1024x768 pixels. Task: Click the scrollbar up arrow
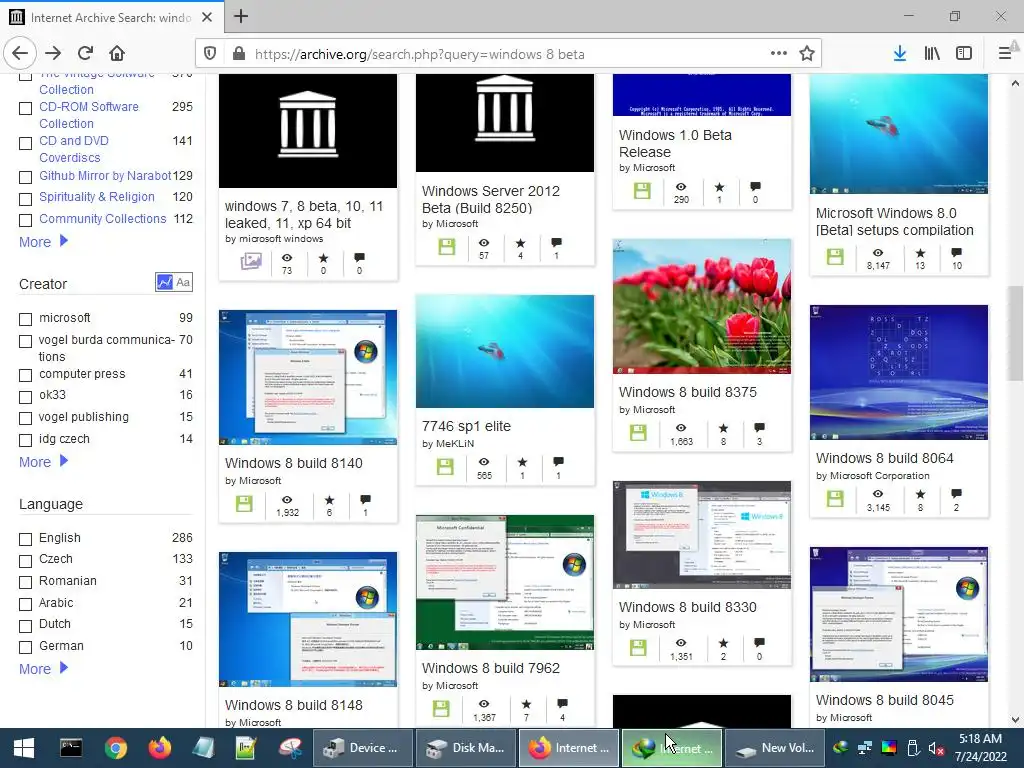point(1015,83)
